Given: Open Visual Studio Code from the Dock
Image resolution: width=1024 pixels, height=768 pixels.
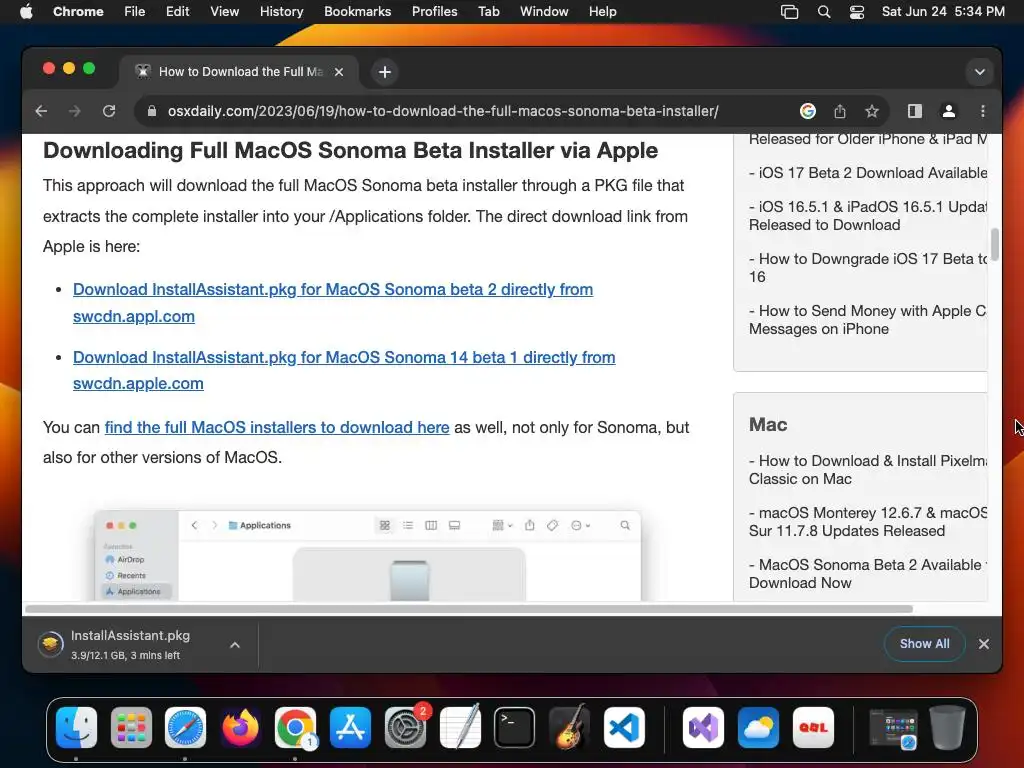Looking at the screenshot, I should click(624, 727).
